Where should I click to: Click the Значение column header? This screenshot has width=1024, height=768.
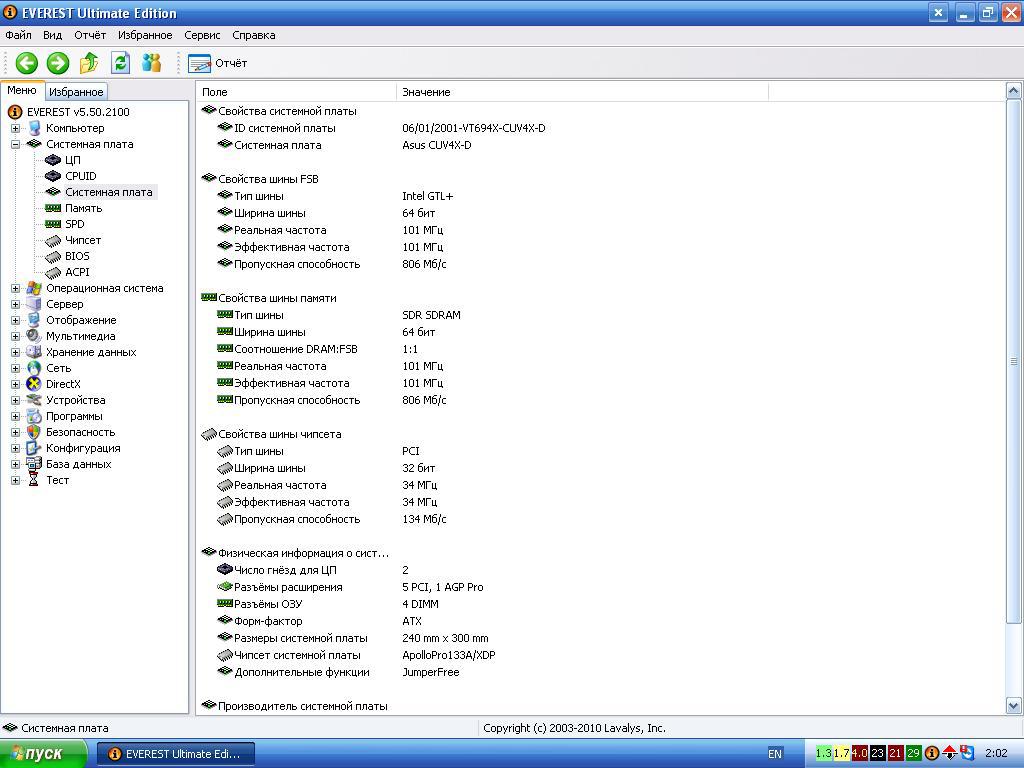(x=426, y=92)
